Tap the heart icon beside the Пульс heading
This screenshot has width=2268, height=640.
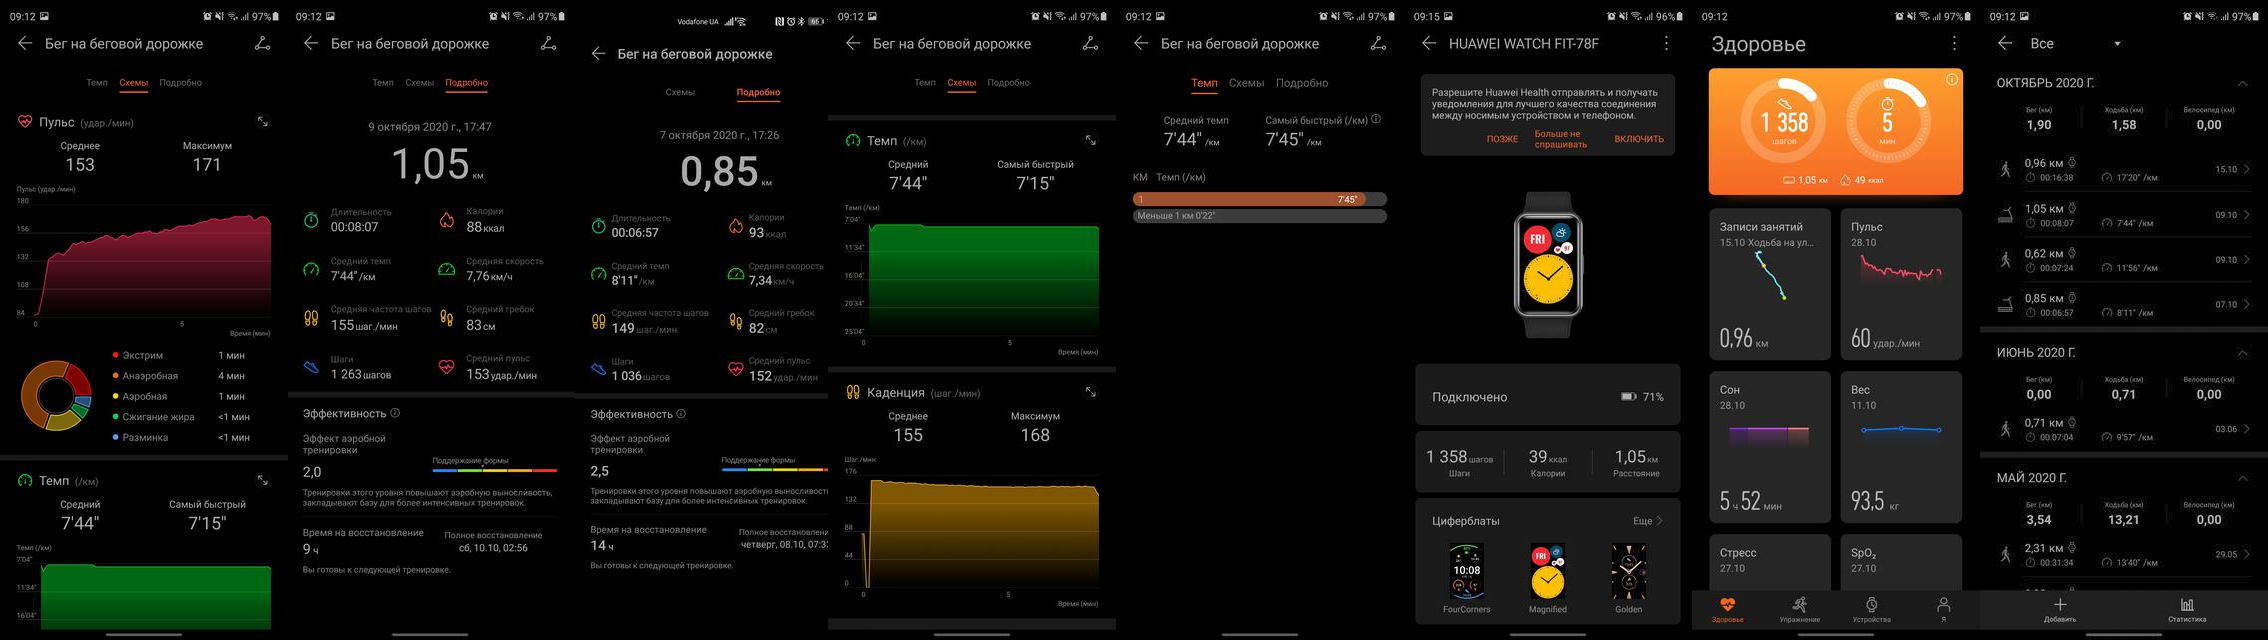pos(25,122)
